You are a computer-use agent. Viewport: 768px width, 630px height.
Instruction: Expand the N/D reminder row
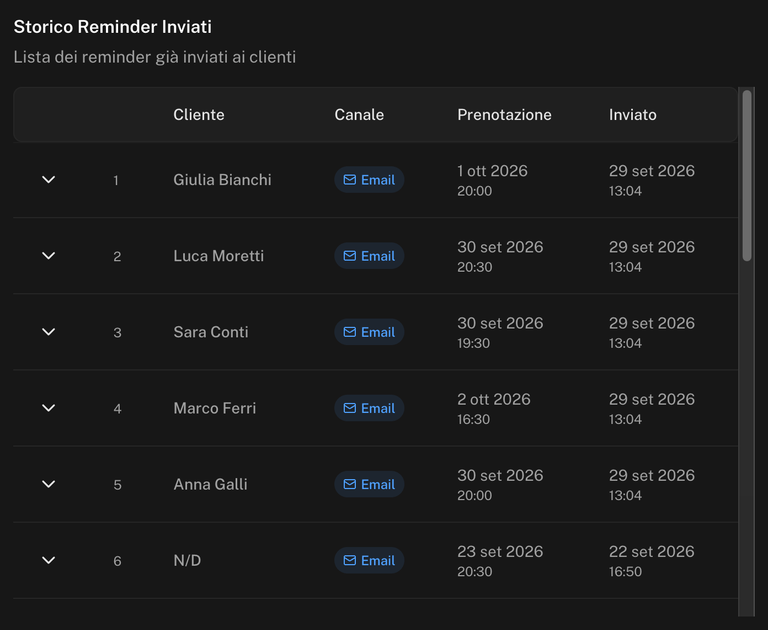(48, 560)
